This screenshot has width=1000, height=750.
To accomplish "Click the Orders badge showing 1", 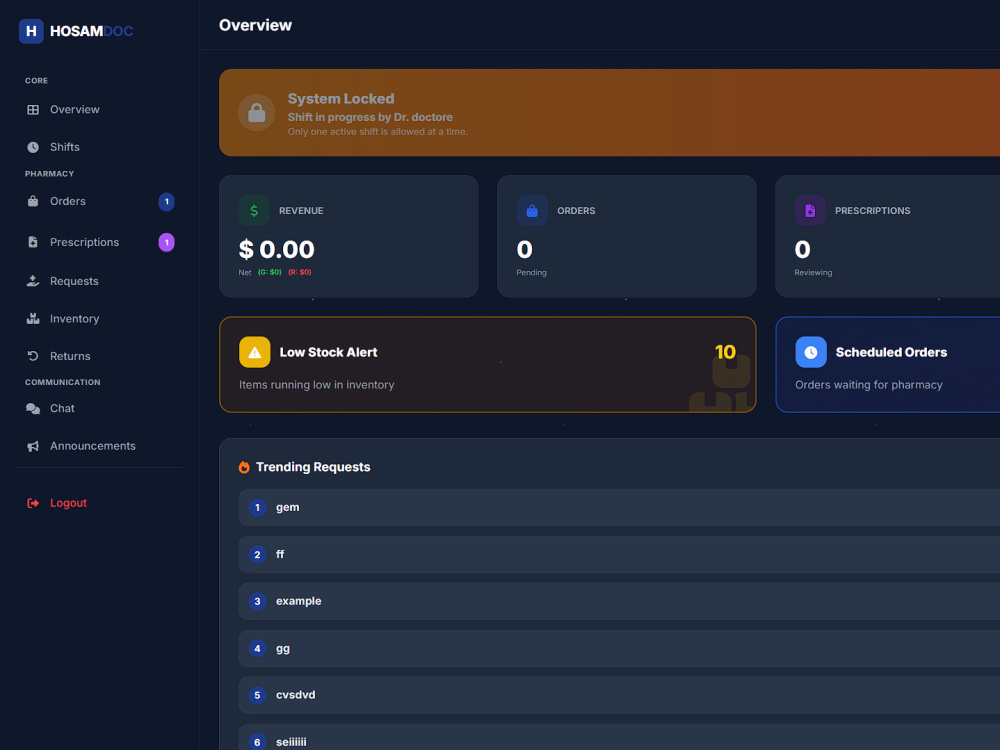I will 166,202.
